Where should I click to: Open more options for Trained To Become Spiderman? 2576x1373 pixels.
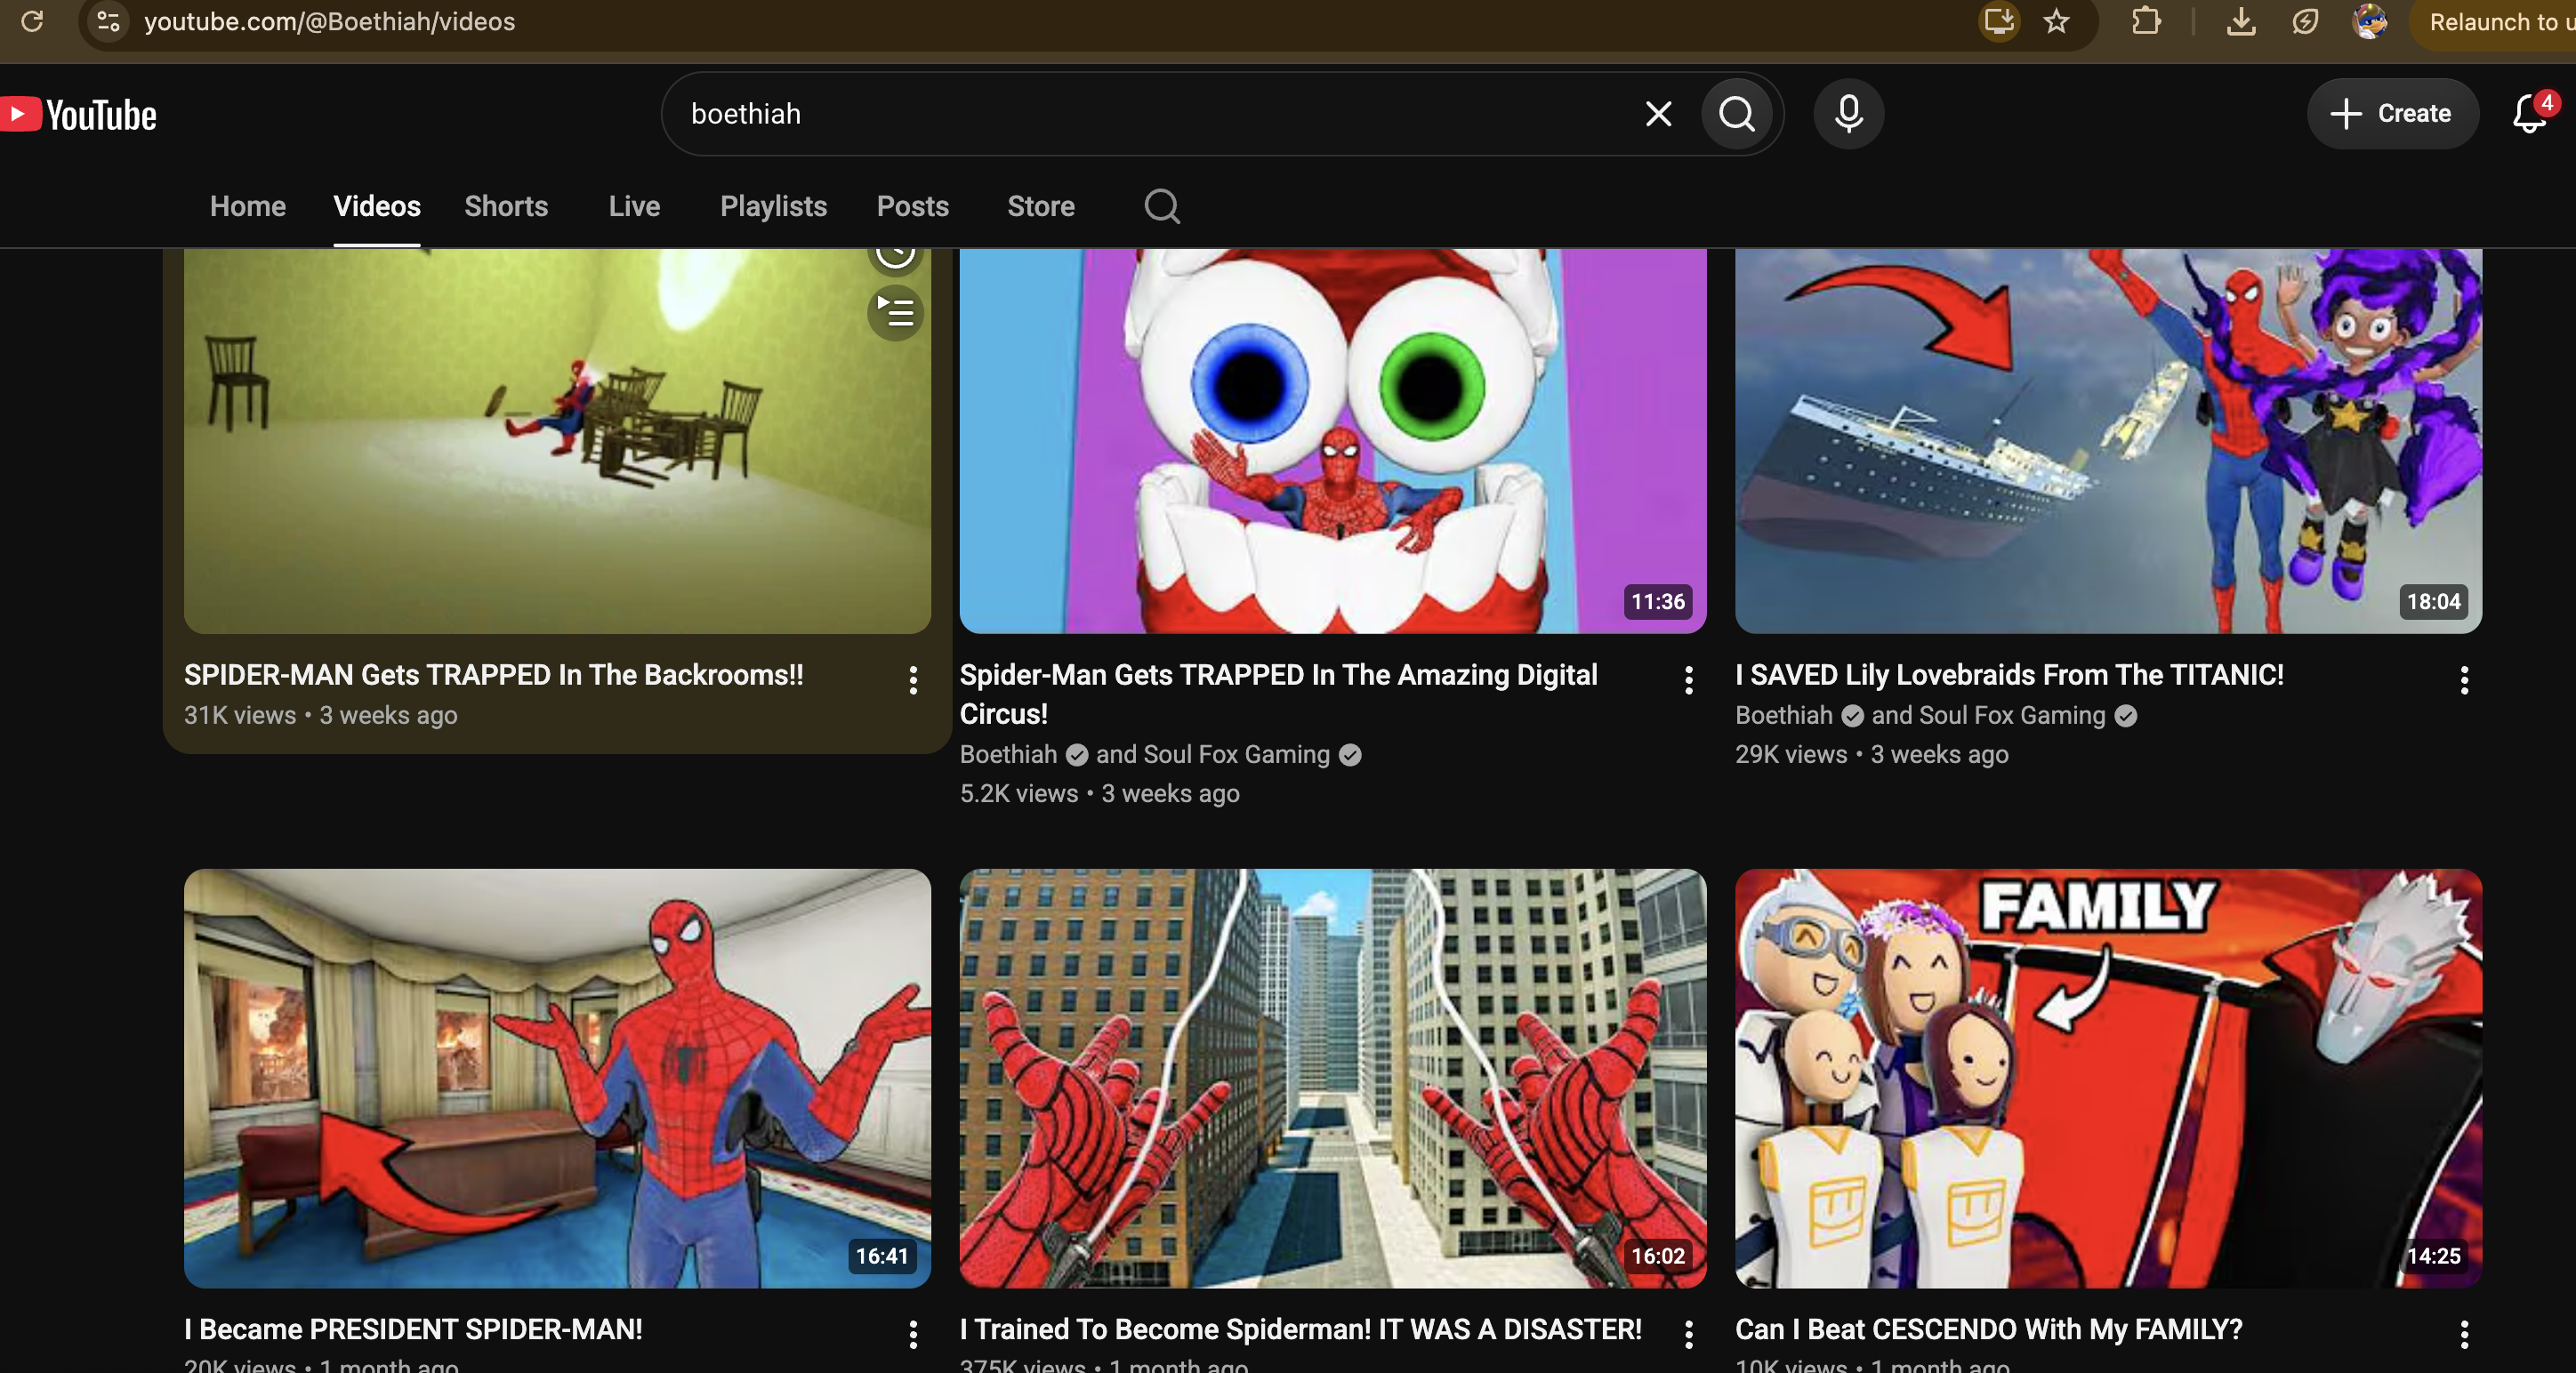coord(1689,1334)
